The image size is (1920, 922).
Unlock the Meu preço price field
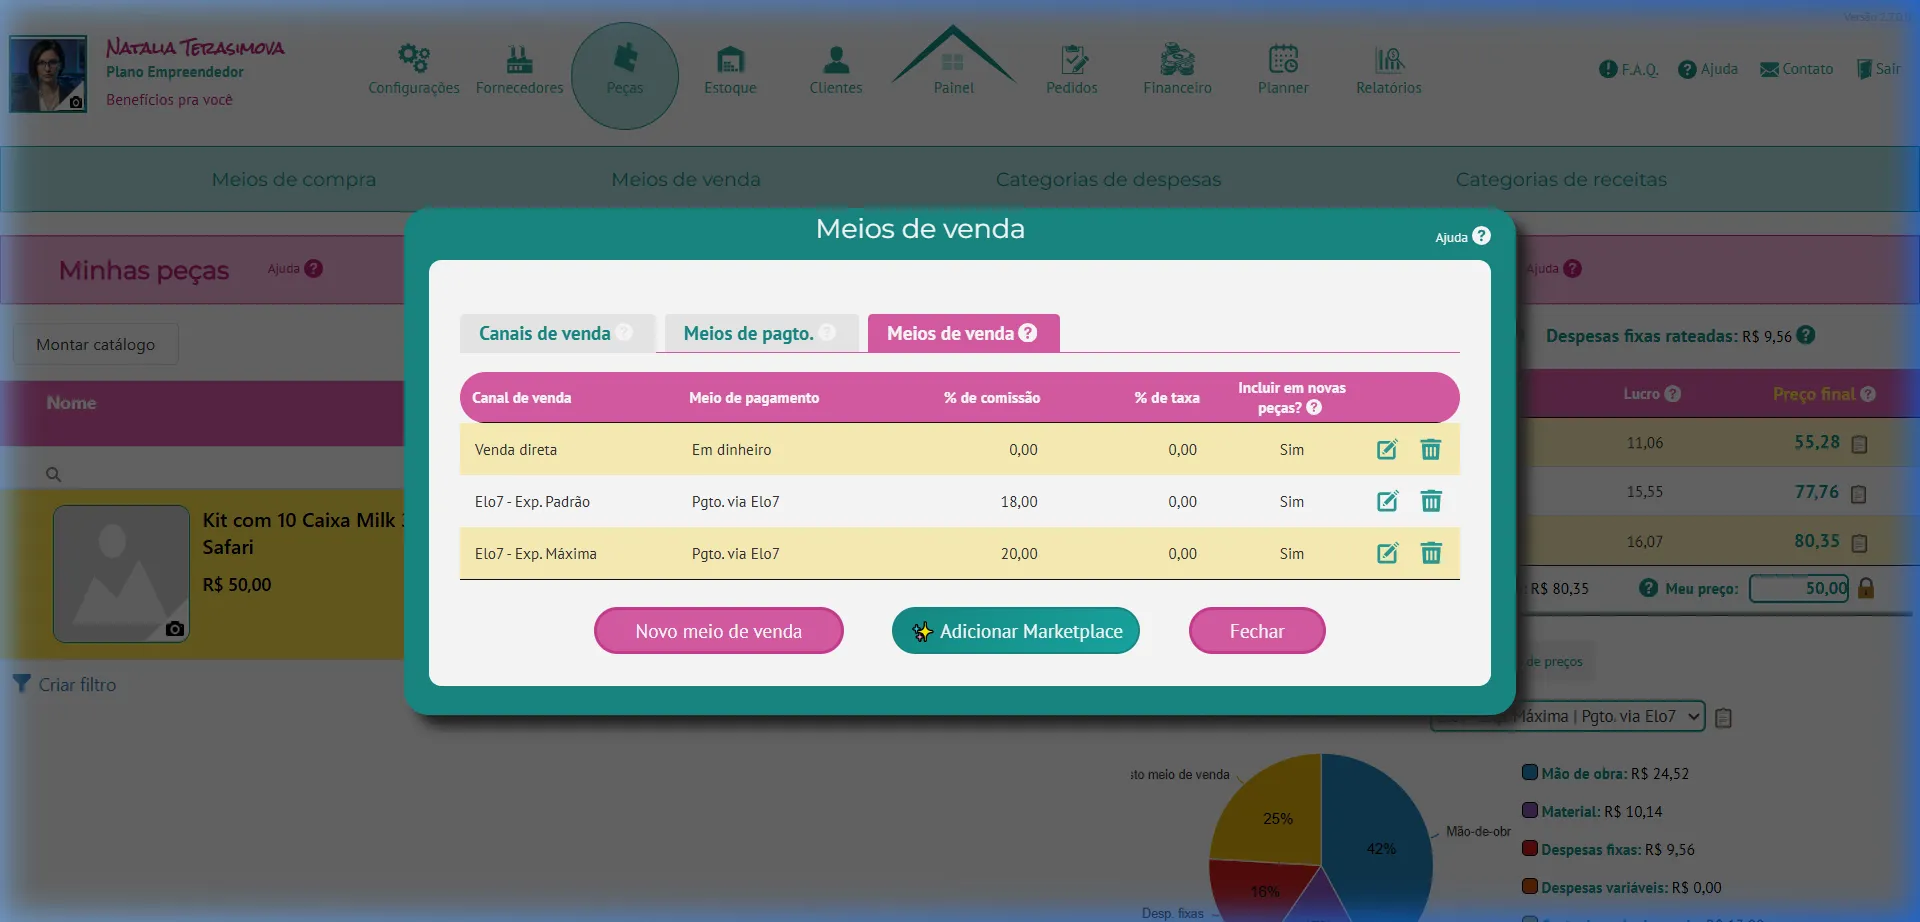point(1868,588)
